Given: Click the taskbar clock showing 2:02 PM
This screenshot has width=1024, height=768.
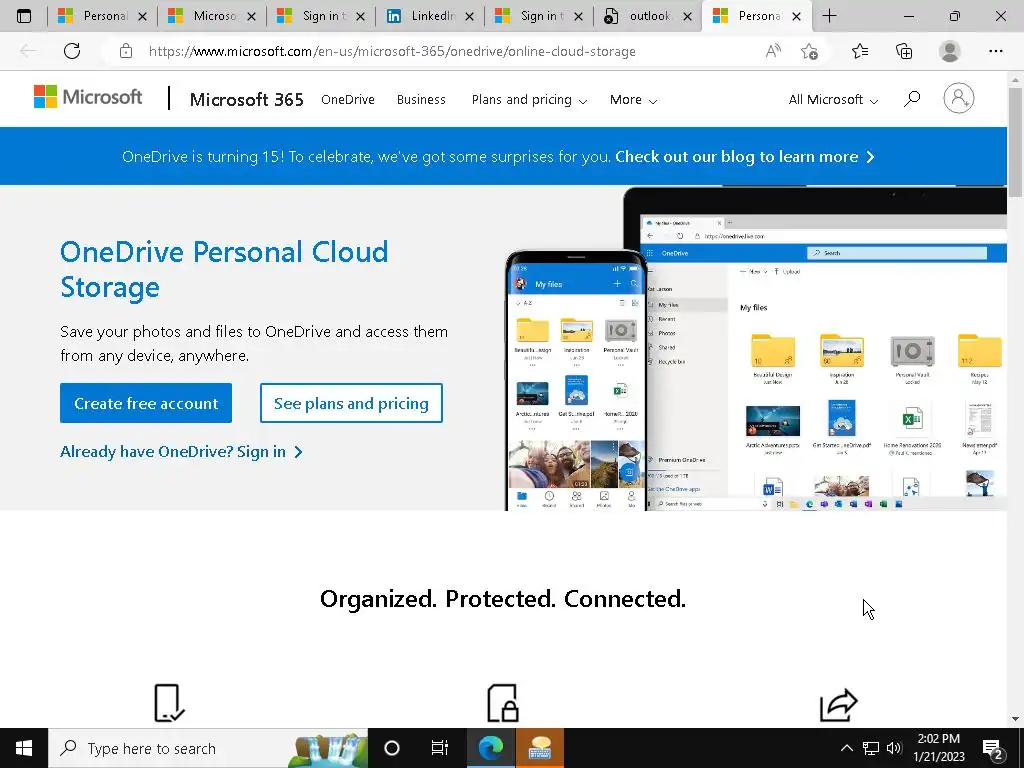Looking at the screenshot, I should point(938,748).
